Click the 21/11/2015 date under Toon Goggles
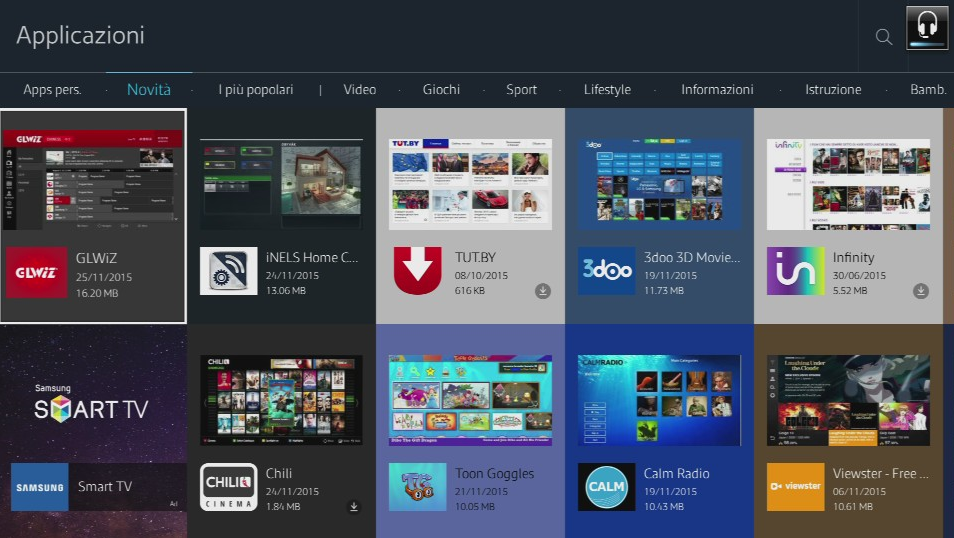Viewport: 954px width, 538px height. [481, 491]
